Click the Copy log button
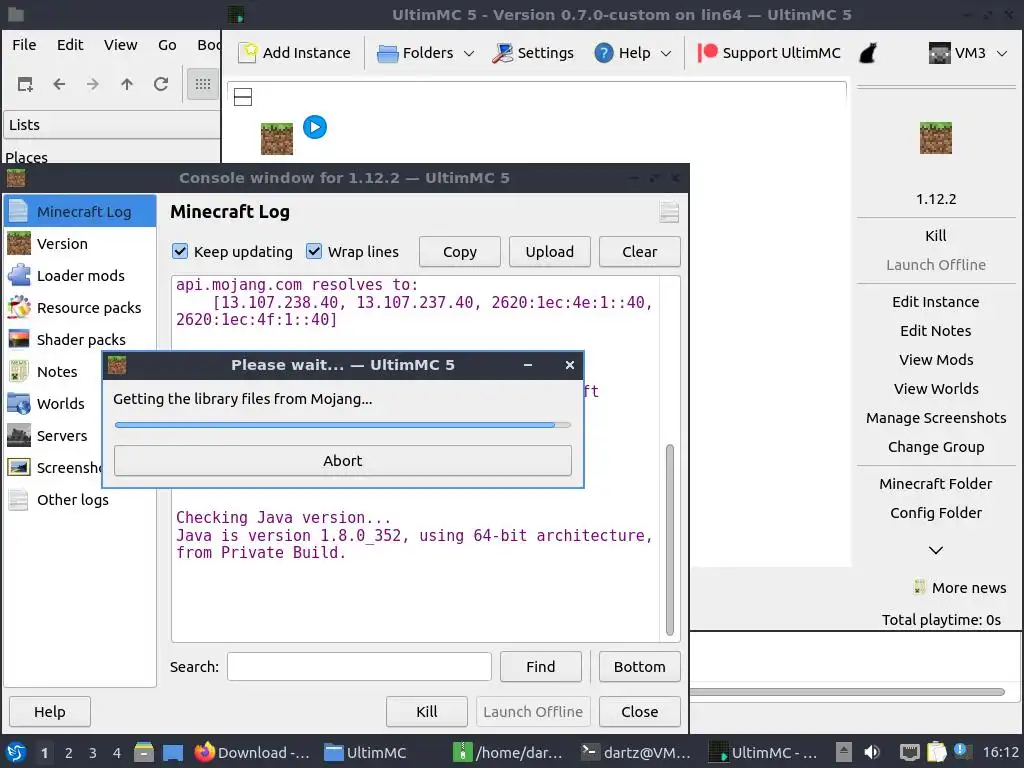Screen dimensions: 1024x768 [460, 252]
